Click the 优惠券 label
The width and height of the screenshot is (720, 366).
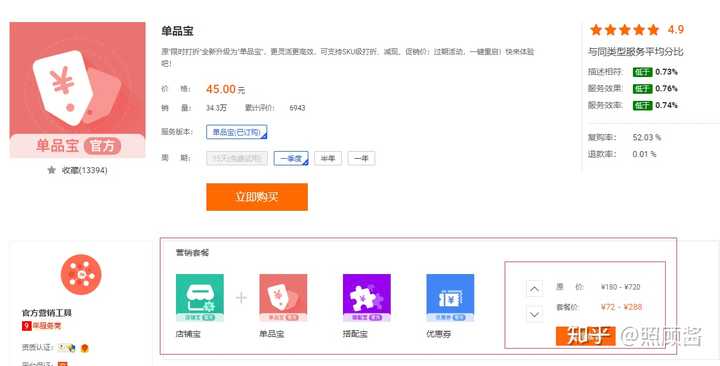439,334
